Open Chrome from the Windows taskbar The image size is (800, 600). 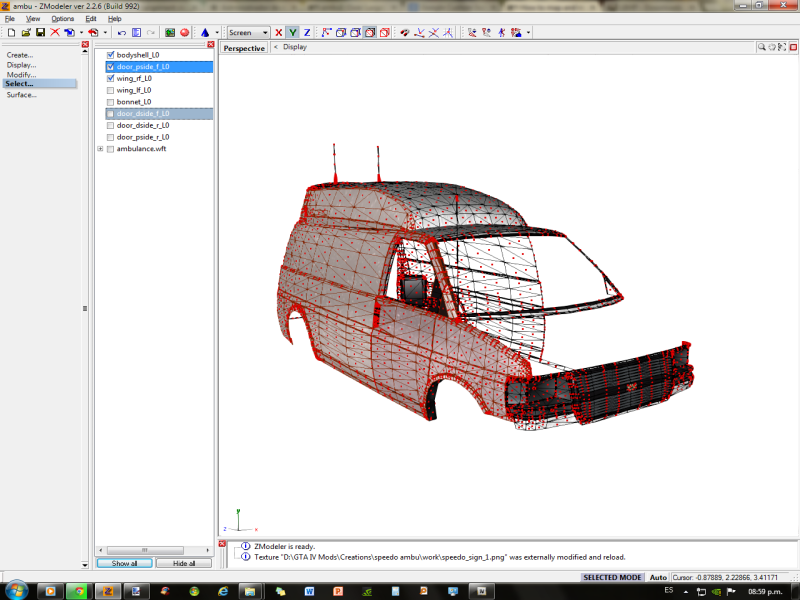coord(79,591)
